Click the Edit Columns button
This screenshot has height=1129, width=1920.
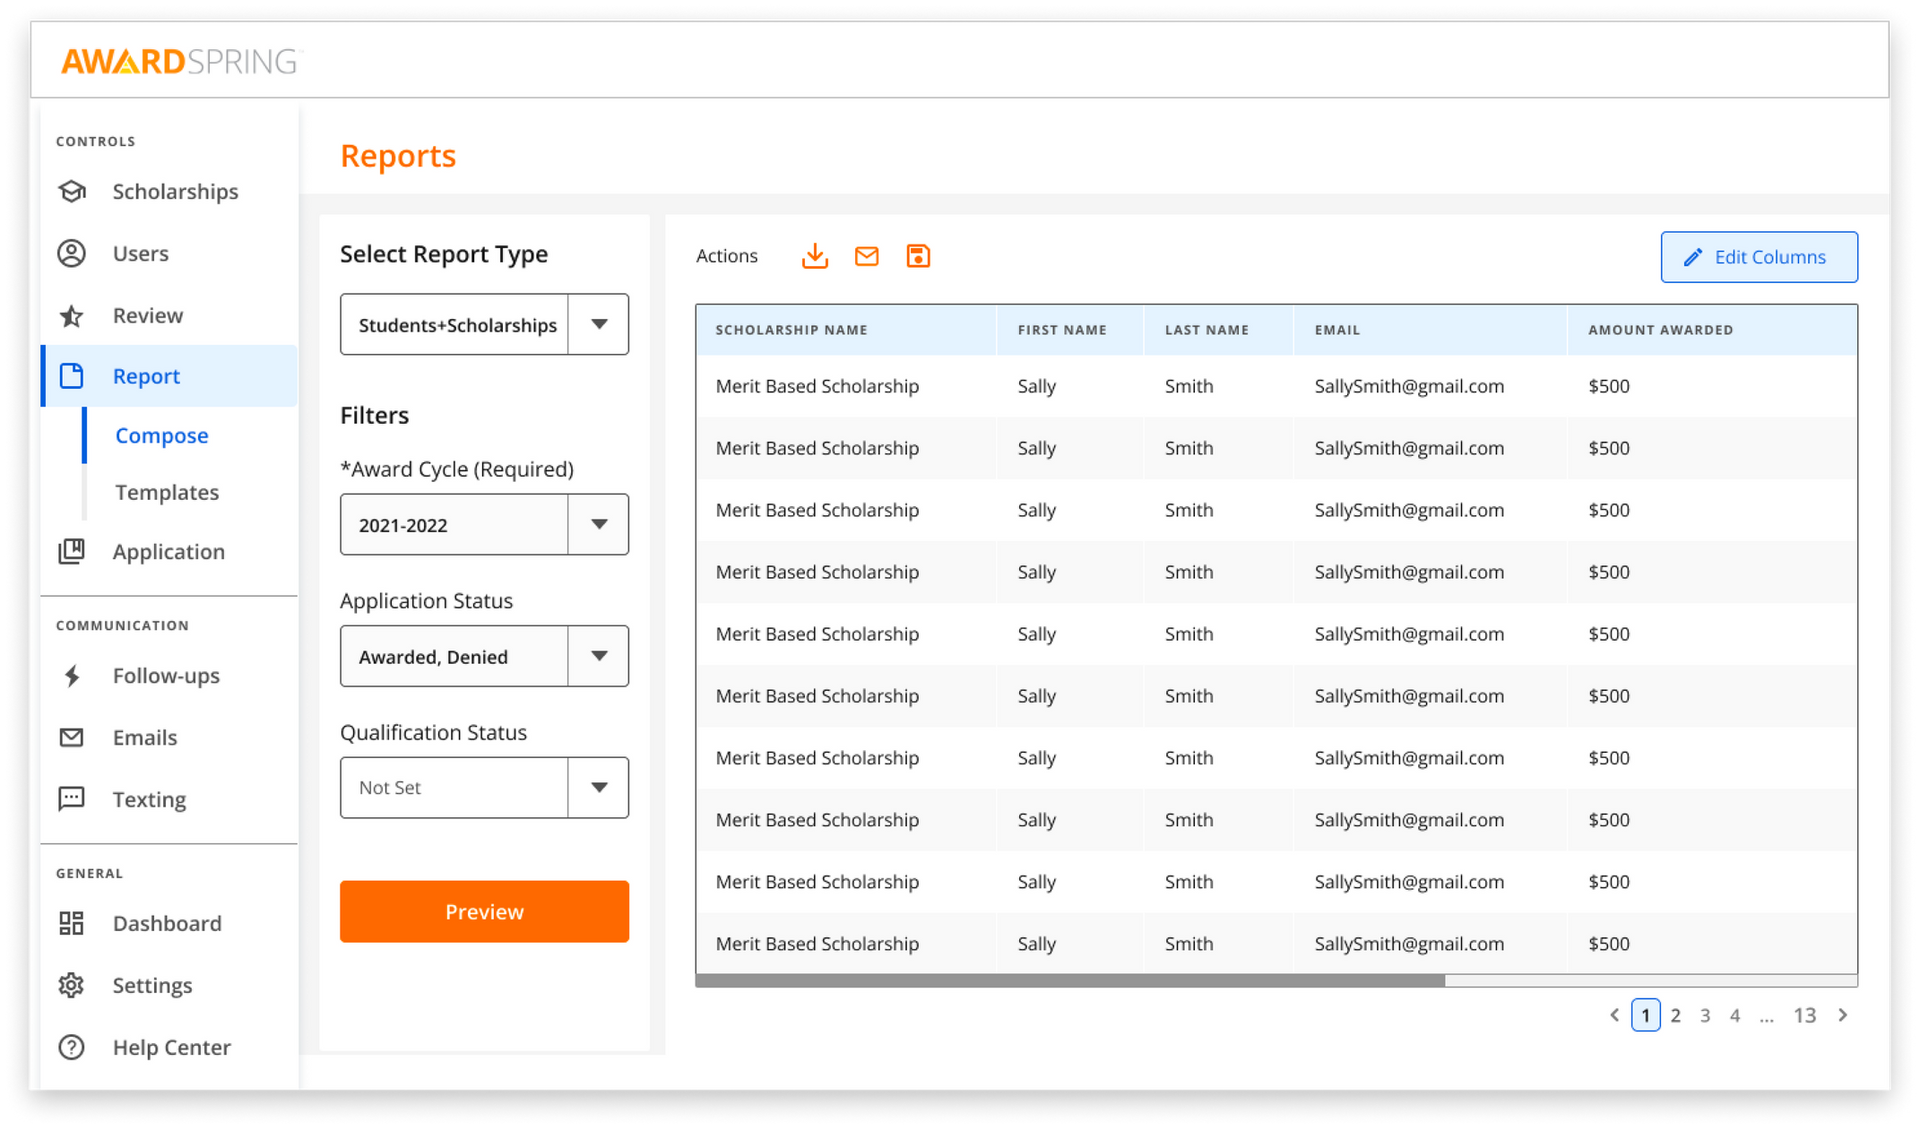(x=1758, y=257)
